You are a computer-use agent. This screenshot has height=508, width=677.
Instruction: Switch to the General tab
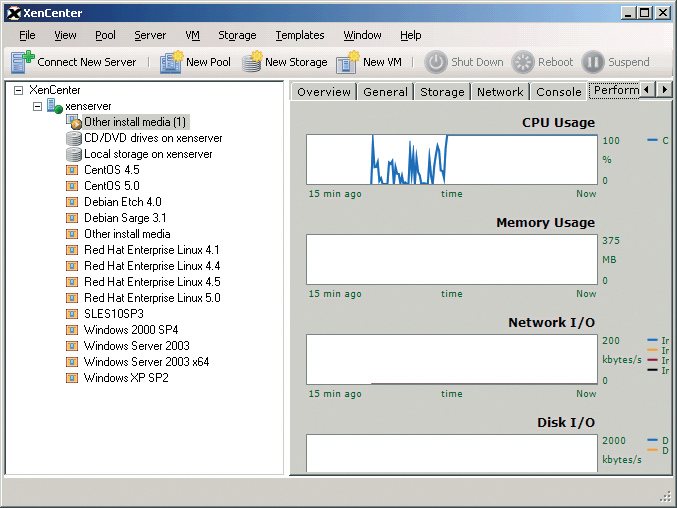coord(386,92)
